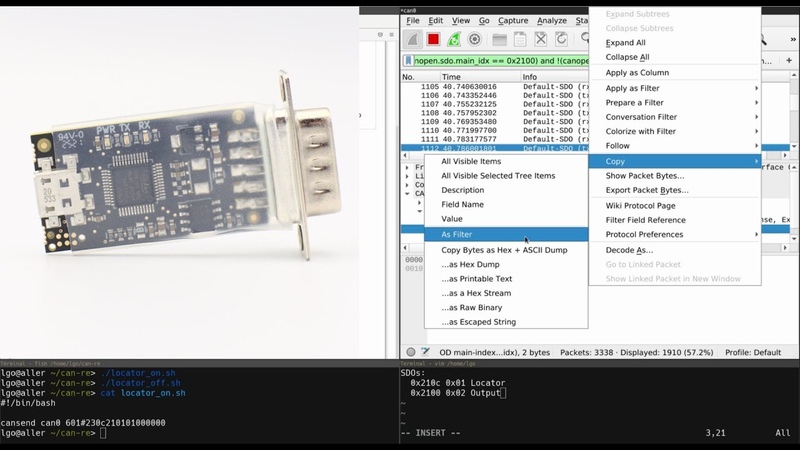Click the close capture file X icon
Image resolution: width=800 pixels, height=450 pixels.
[x=541, y=39]
